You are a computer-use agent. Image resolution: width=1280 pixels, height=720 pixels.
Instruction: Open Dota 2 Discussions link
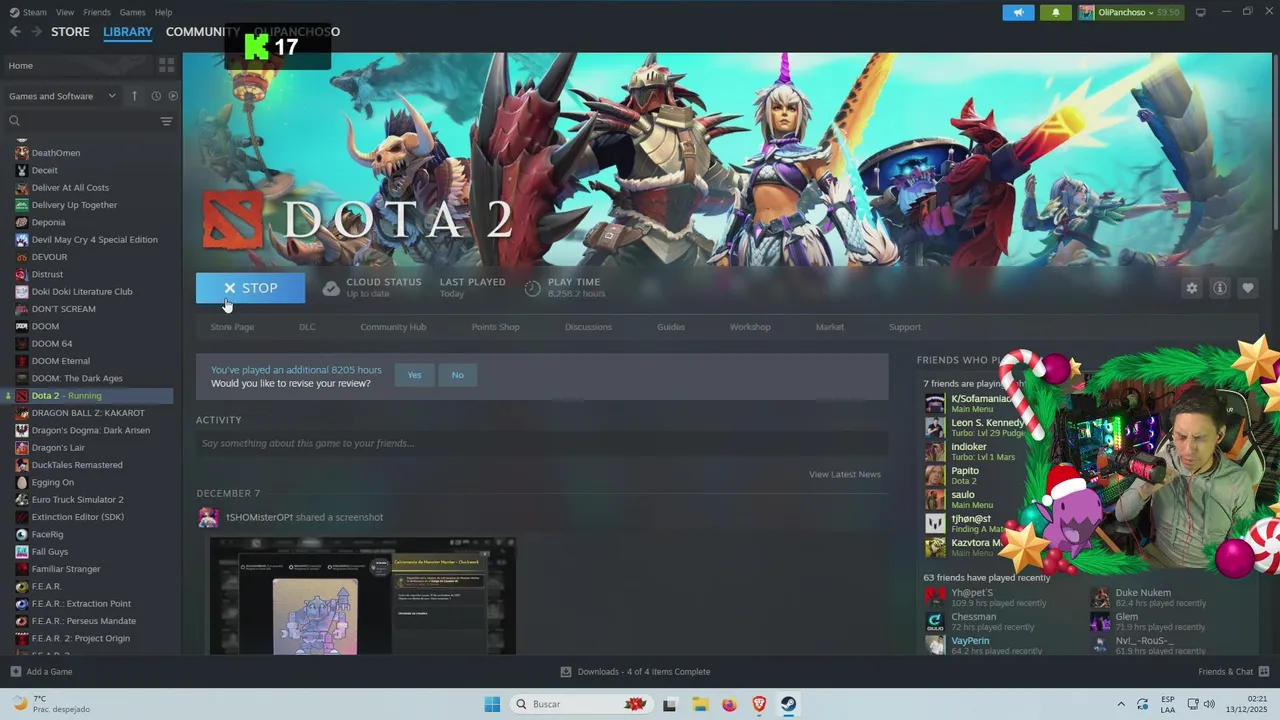point(588,327)
